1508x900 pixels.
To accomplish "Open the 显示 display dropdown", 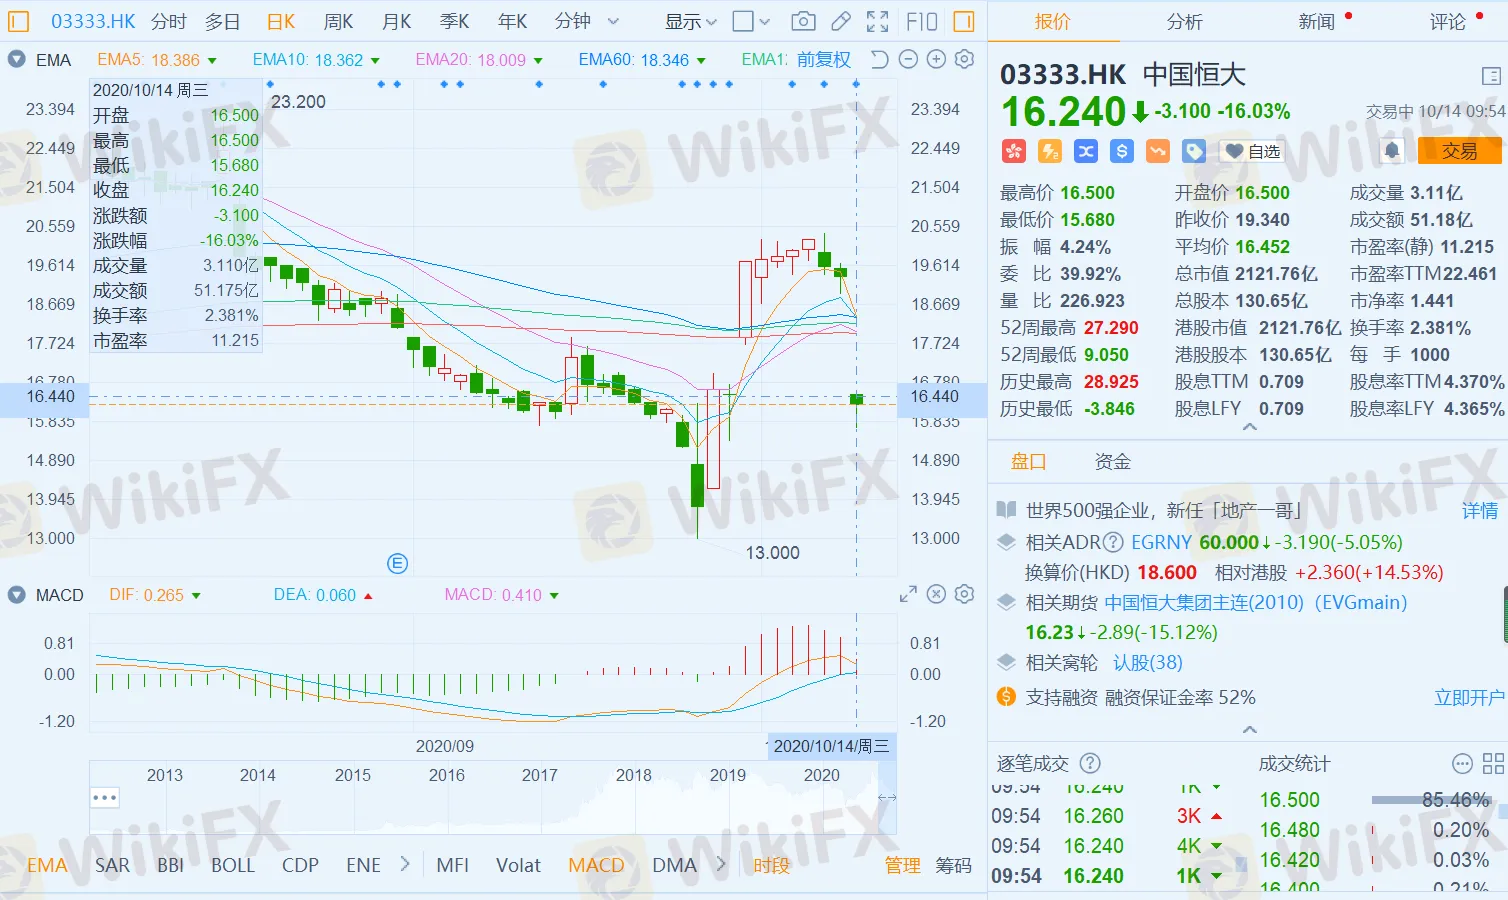I will (691, 21).
